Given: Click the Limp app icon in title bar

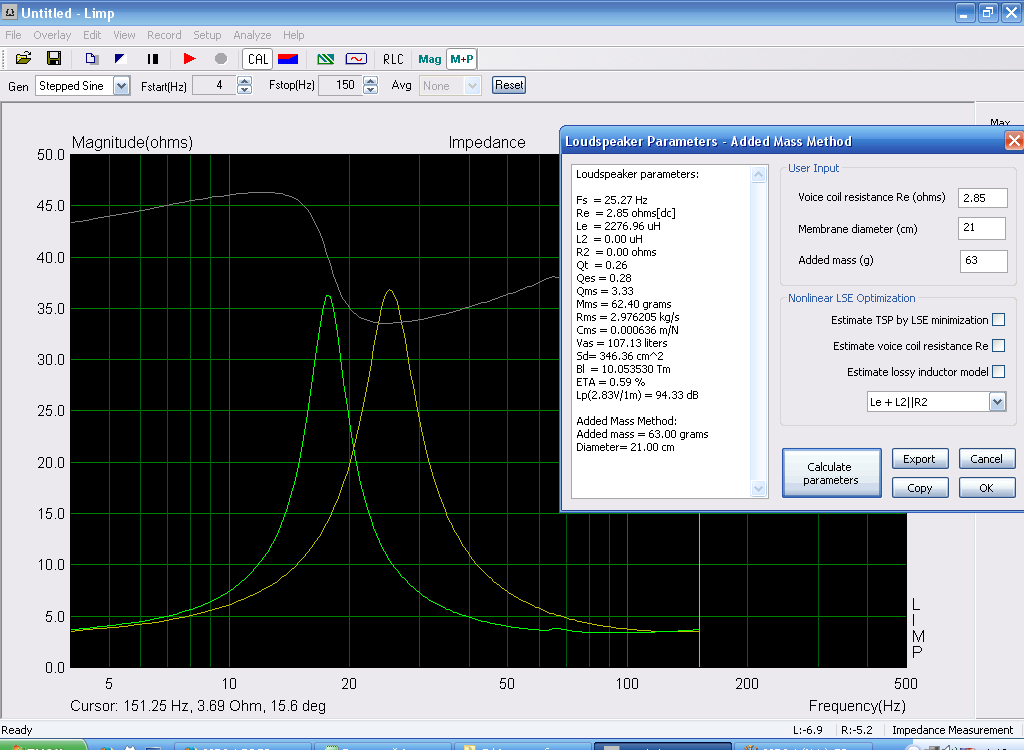Looking at the screenshot, I should (x=10, y=12).
